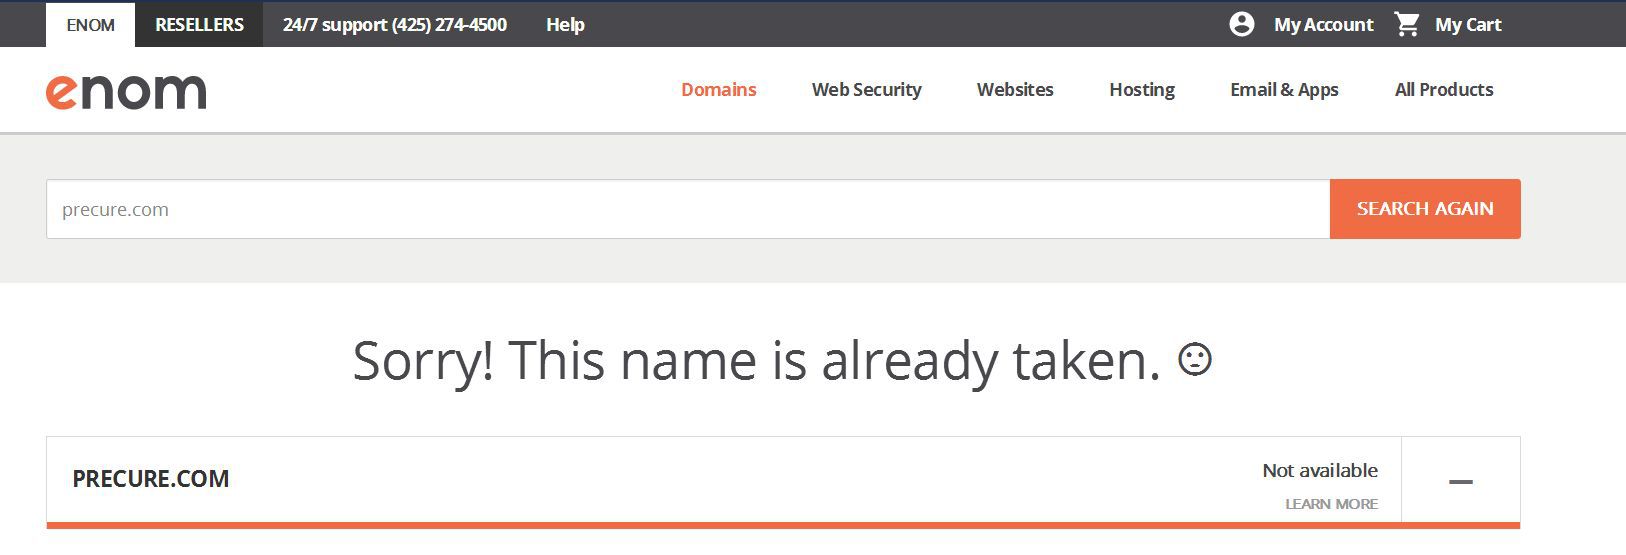This screenshot has height=555, width=1626.
Task: Switch to the RESELLERS tab
Action: pos(199,25)
